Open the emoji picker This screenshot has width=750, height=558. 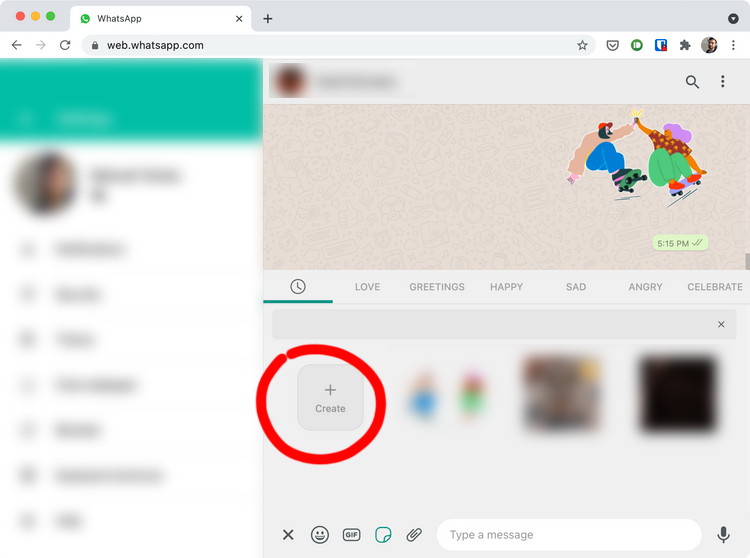tap(320, 535)
